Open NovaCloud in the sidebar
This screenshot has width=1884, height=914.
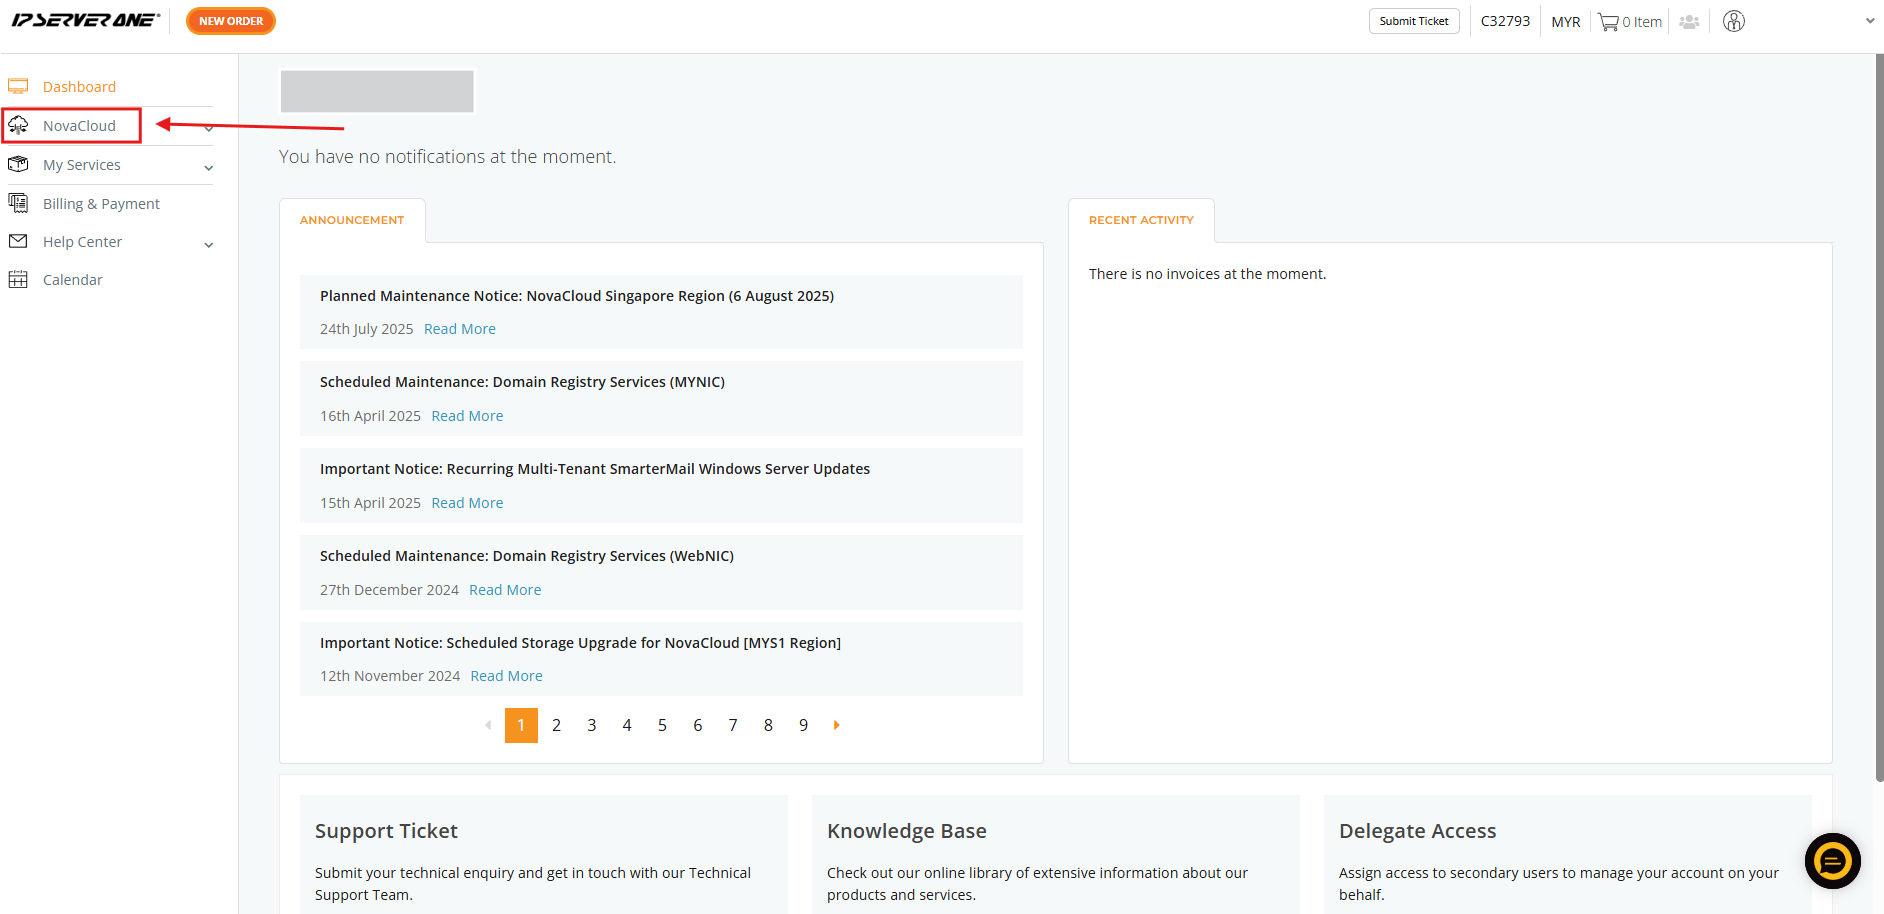(79, 125)
